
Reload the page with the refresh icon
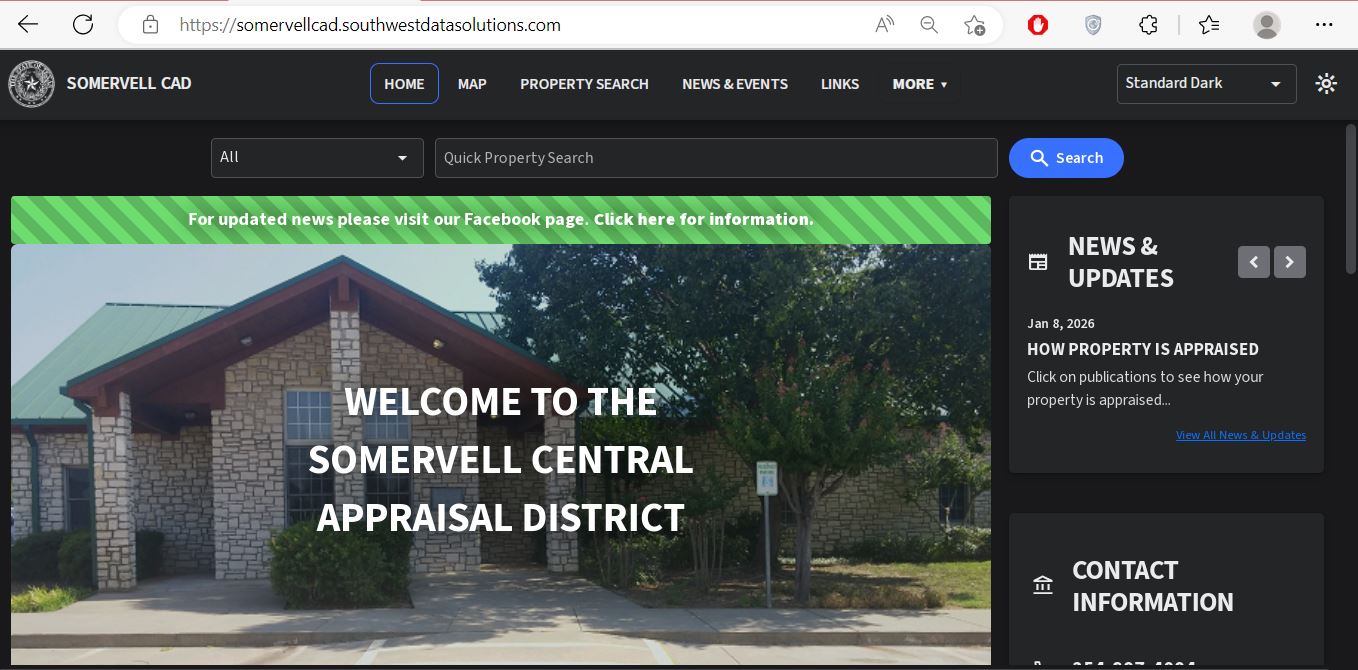83,25
